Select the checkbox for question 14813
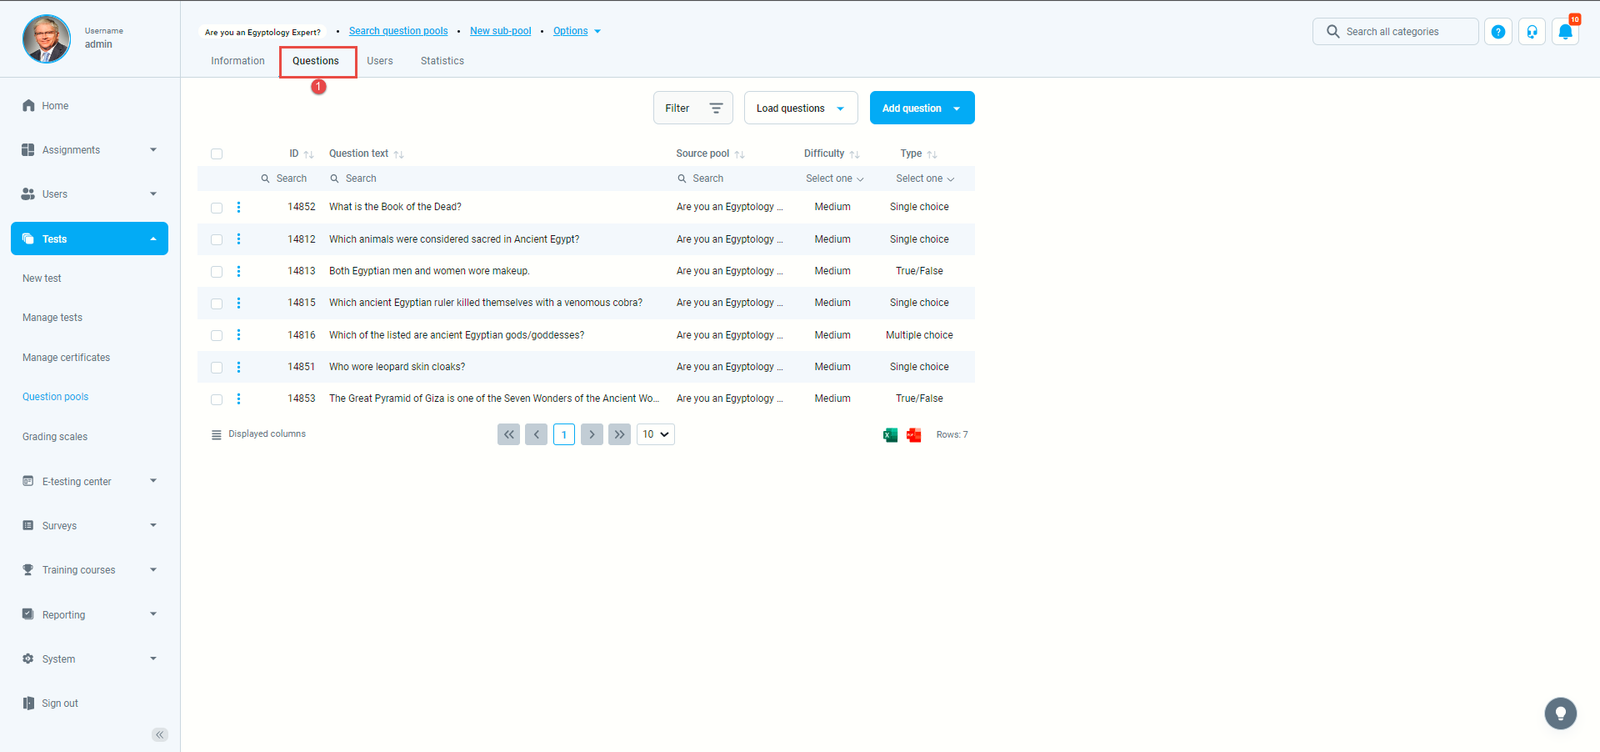The height and width of the screenshot is (752, 1600). click(x=217, y=272)
